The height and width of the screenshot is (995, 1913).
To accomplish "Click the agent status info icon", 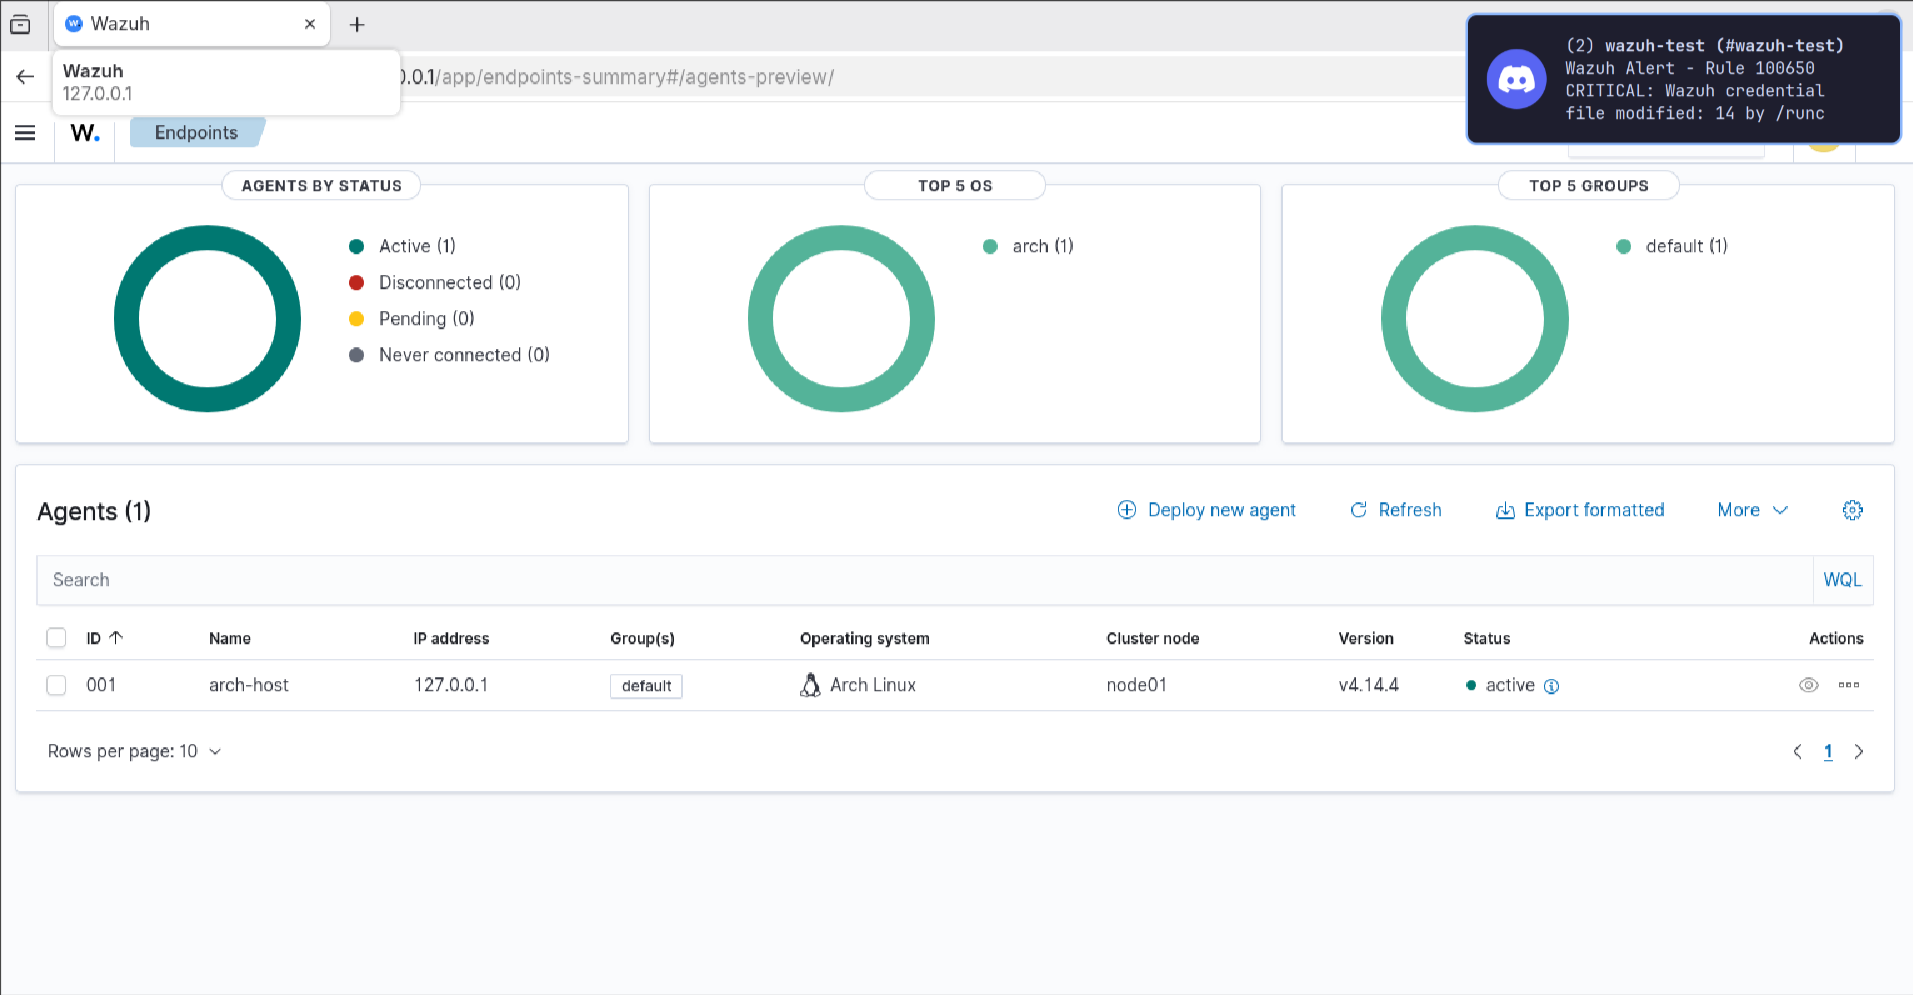I will (x=1551, y=686).
